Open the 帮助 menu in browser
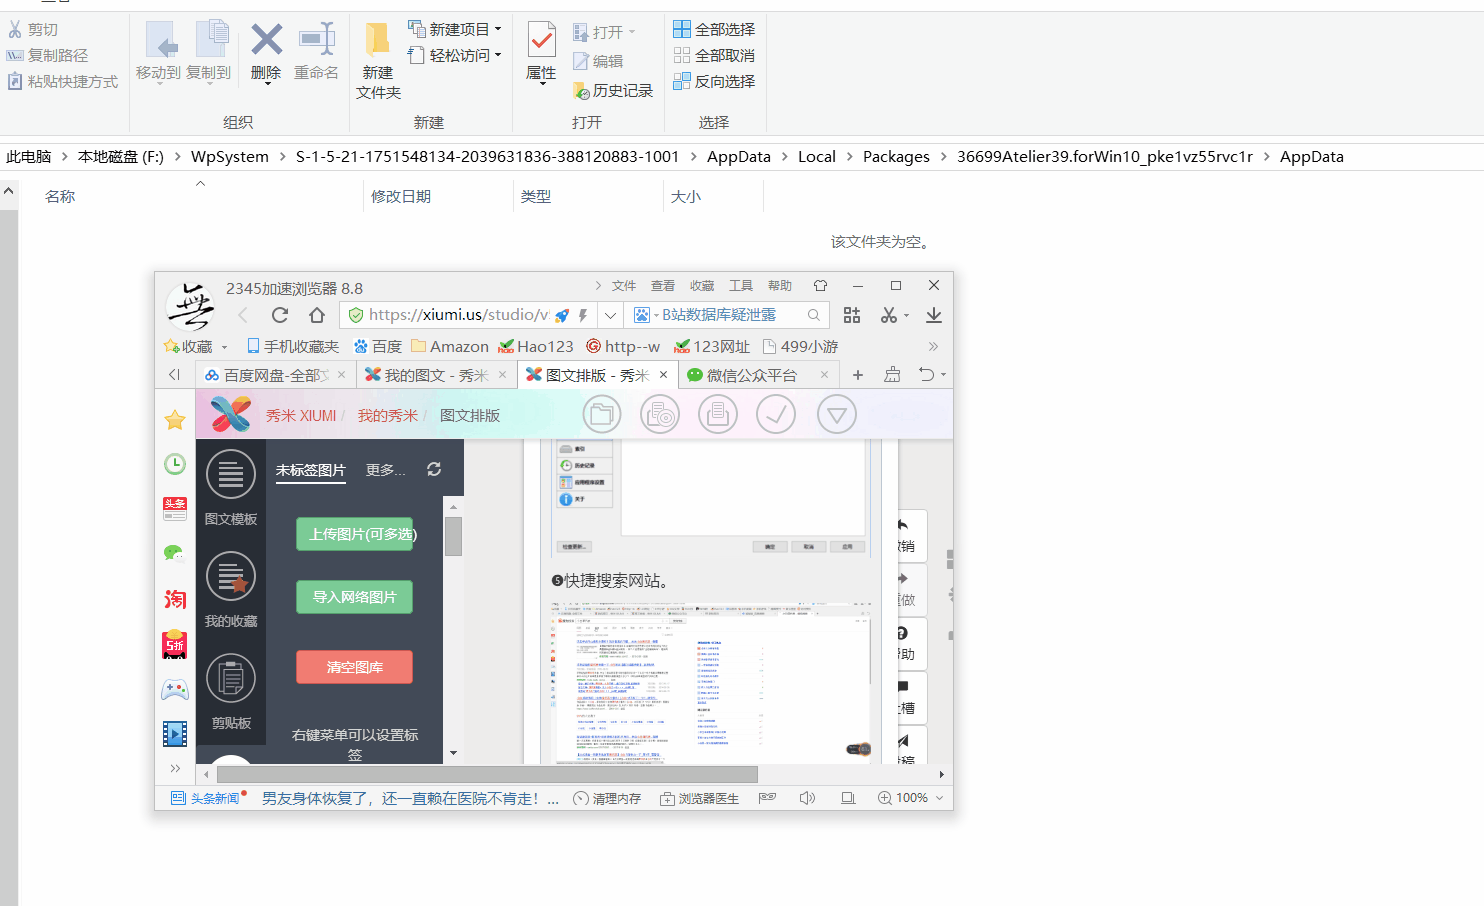 tap(780, 286)
